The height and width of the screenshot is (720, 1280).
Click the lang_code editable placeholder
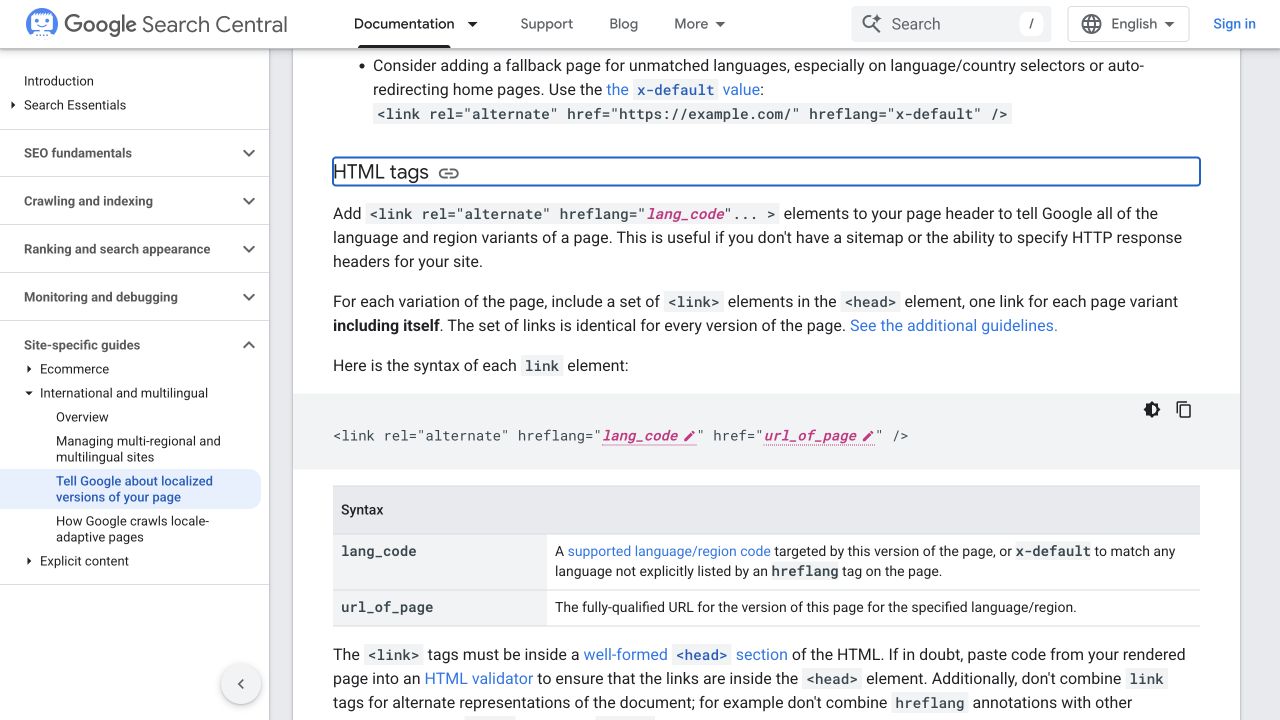click(x=648, y=436)
